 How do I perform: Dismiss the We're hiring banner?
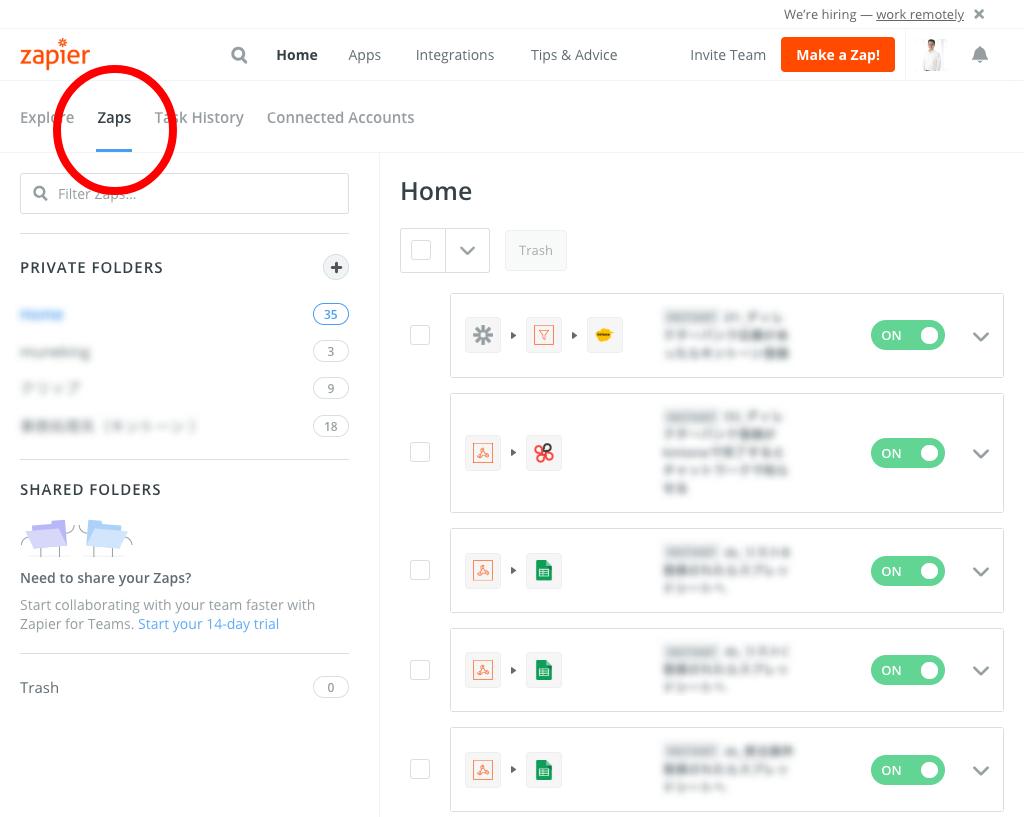[979, 14]
